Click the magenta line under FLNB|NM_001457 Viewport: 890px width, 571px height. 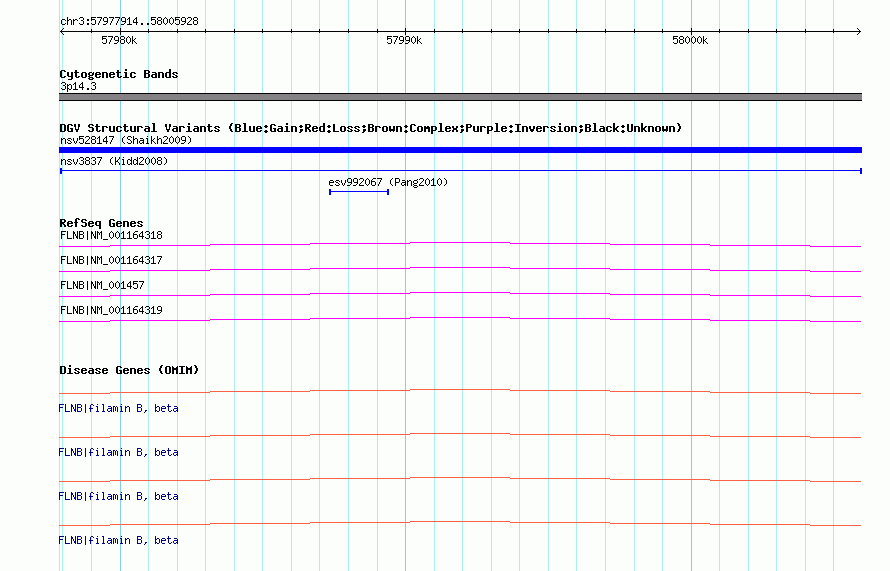click(x=460, y=294)
